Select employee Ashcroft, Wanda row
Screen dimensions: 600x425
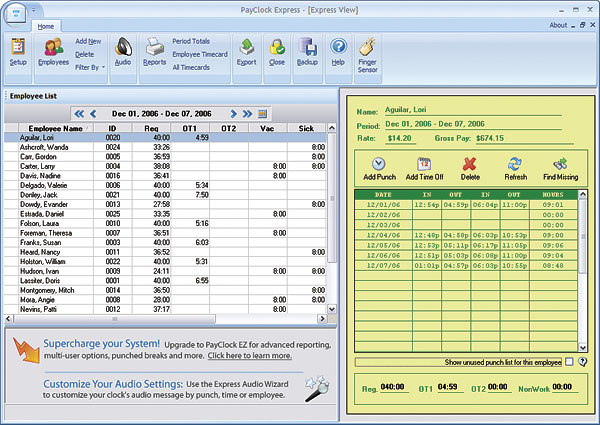[x=165, y=147]
